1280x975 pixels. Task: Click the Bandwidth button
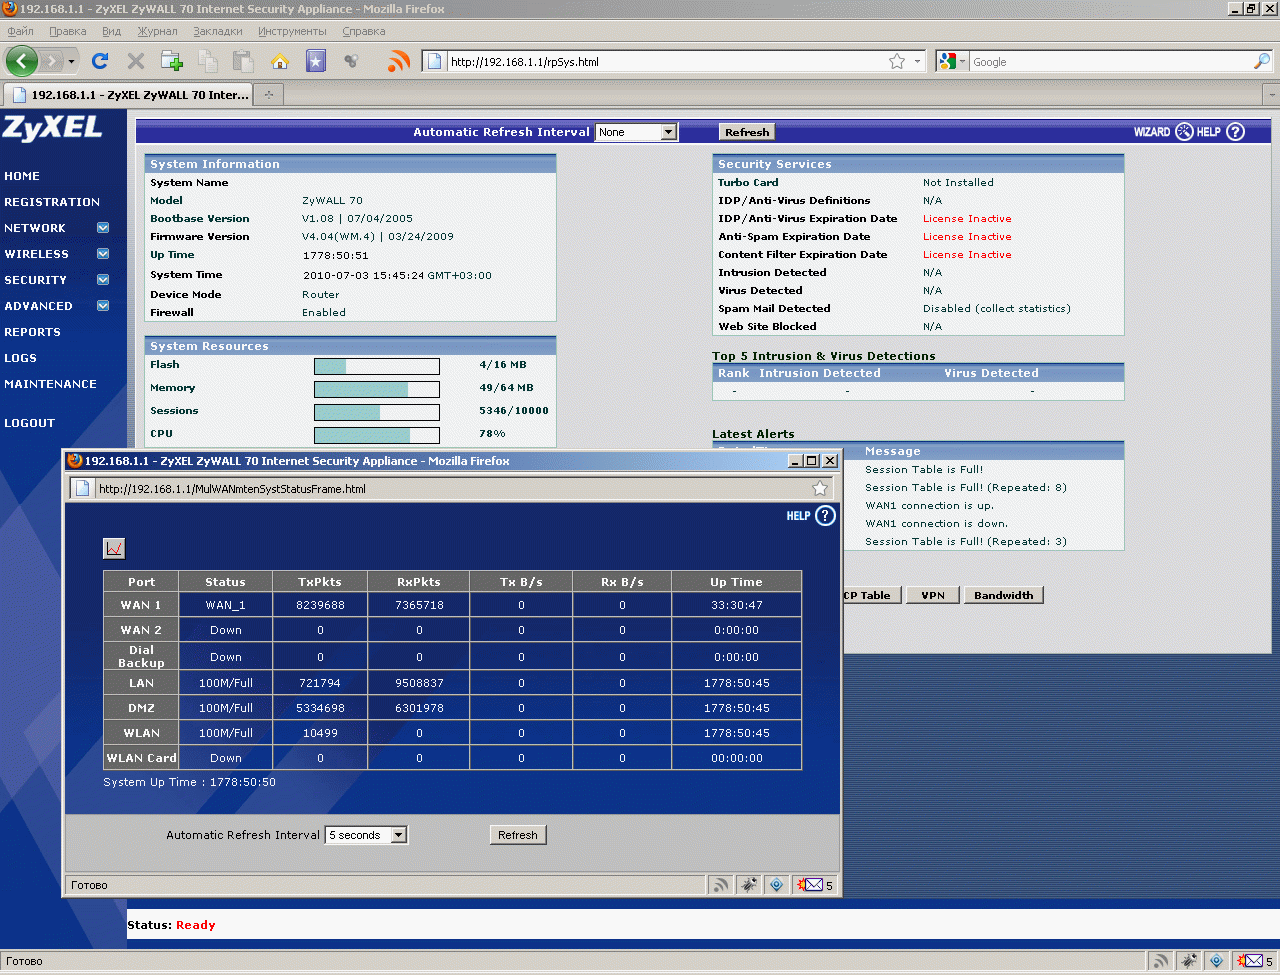point(1004,595)
